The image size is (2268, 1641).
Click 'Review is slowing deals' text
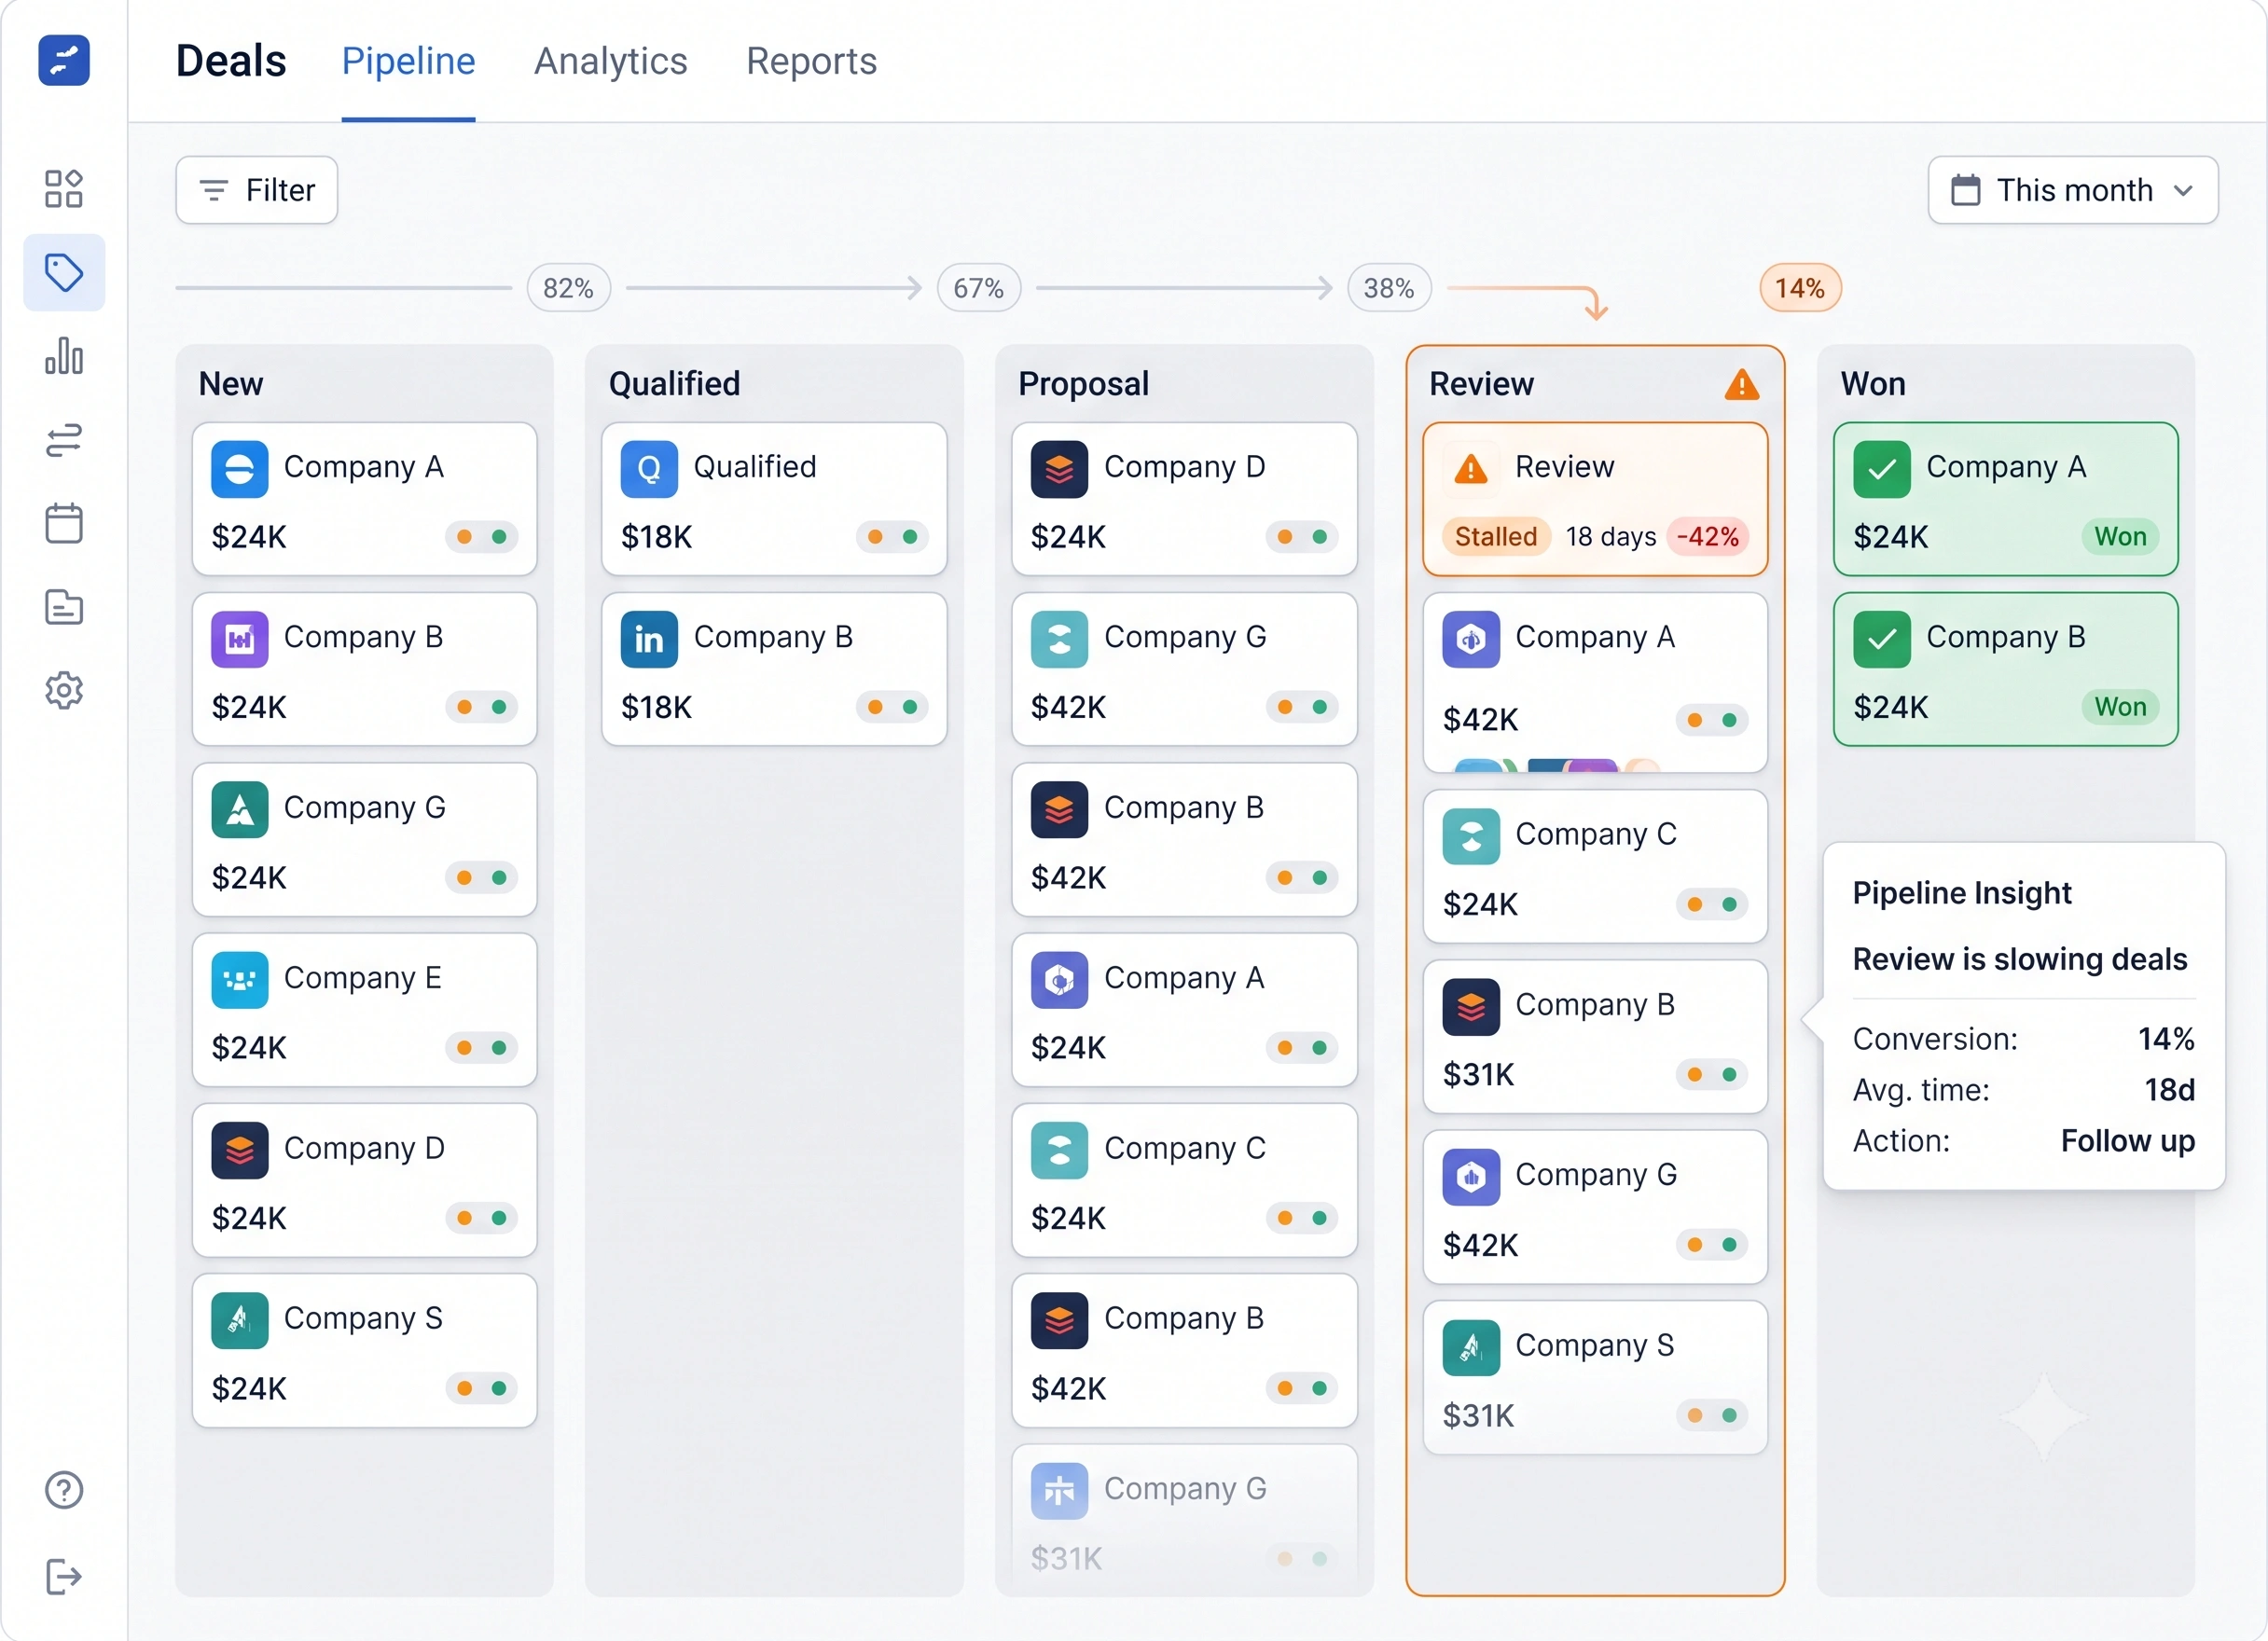(x=2020, y=959)
